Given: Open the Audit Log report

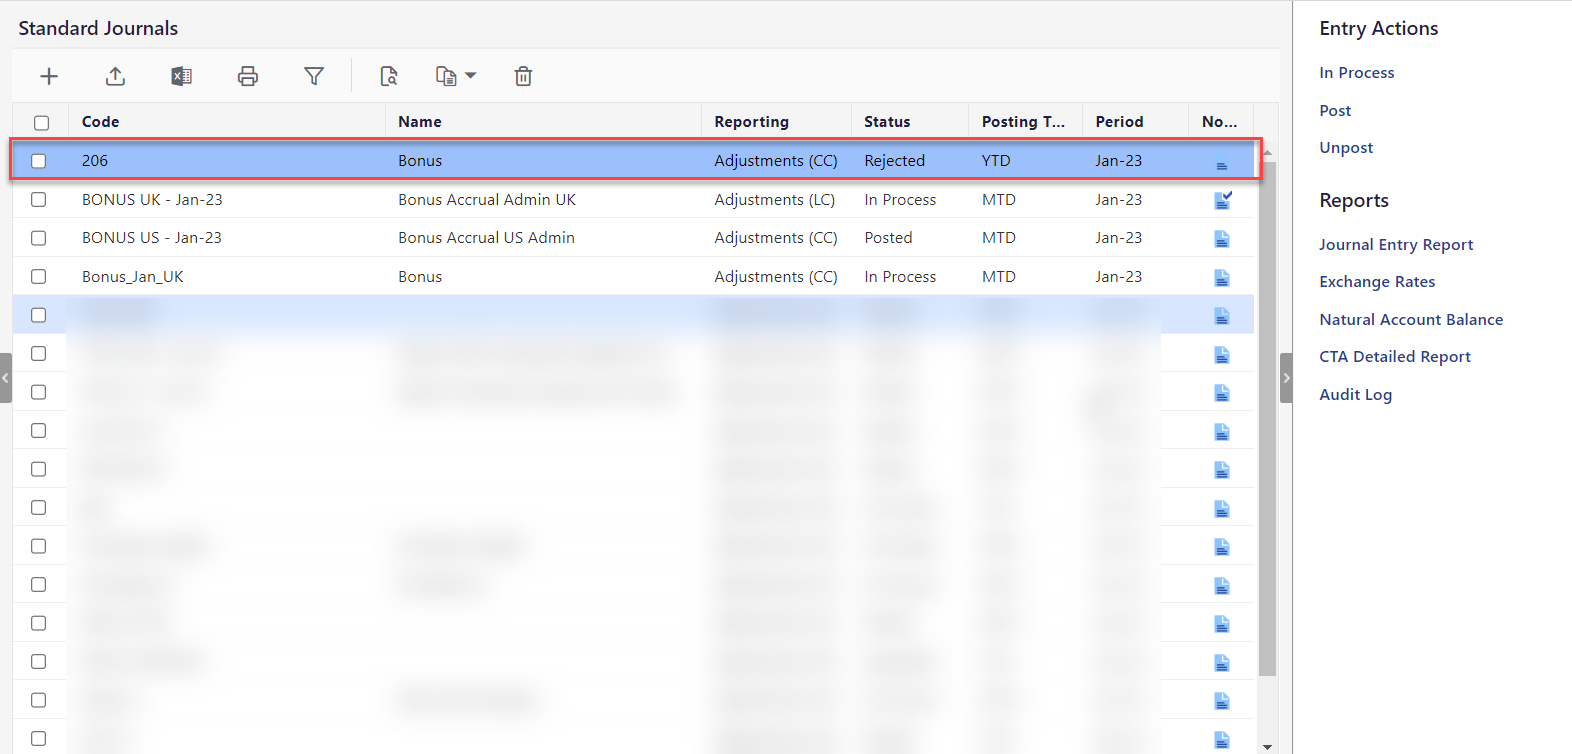Looking at the screenshot, I should click(x=1355, y=394).
